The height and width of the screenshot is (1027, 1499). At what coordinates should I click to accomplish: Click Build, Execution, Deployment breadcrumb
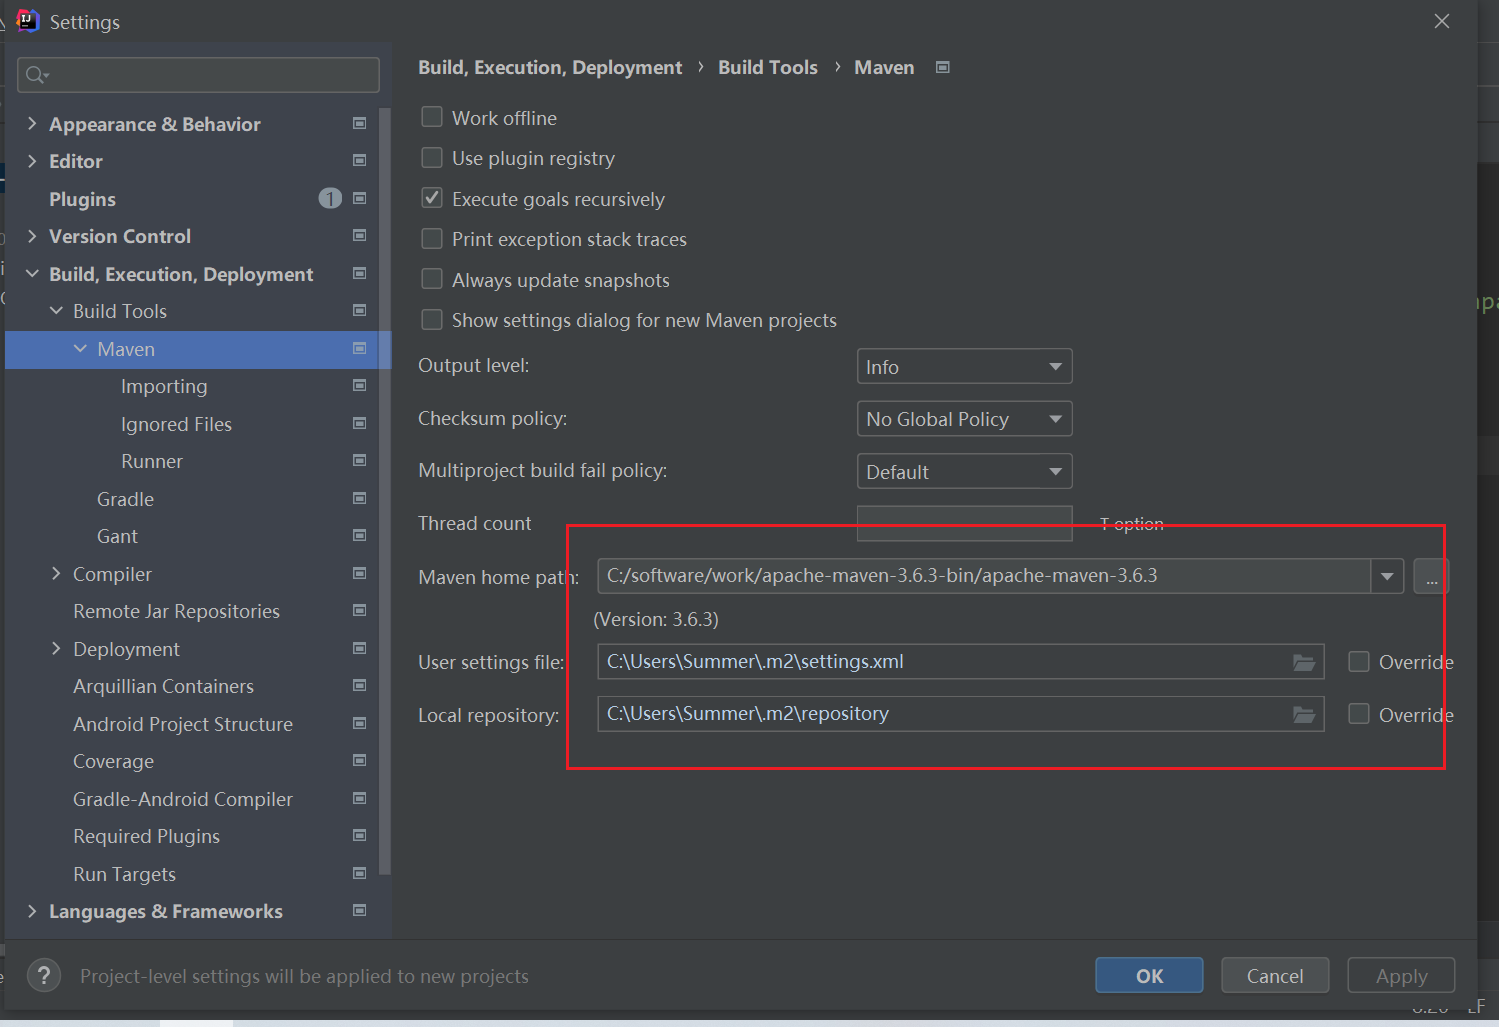click(x=550, y=67)
